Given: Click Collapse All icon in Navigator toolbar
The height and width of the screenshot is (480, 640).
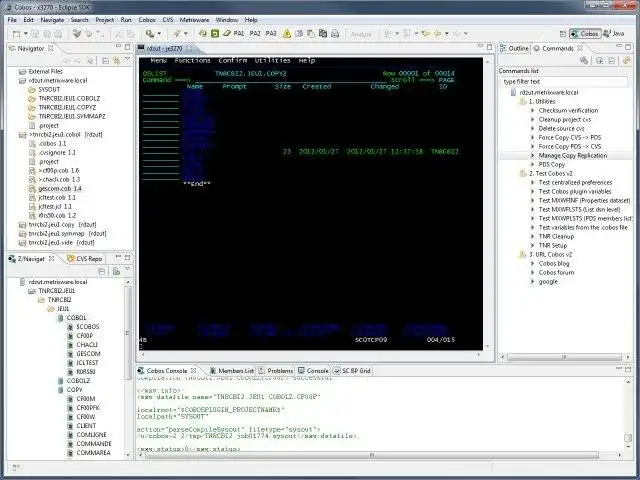Looking at the screenshot, I should (x=105, y=60).
